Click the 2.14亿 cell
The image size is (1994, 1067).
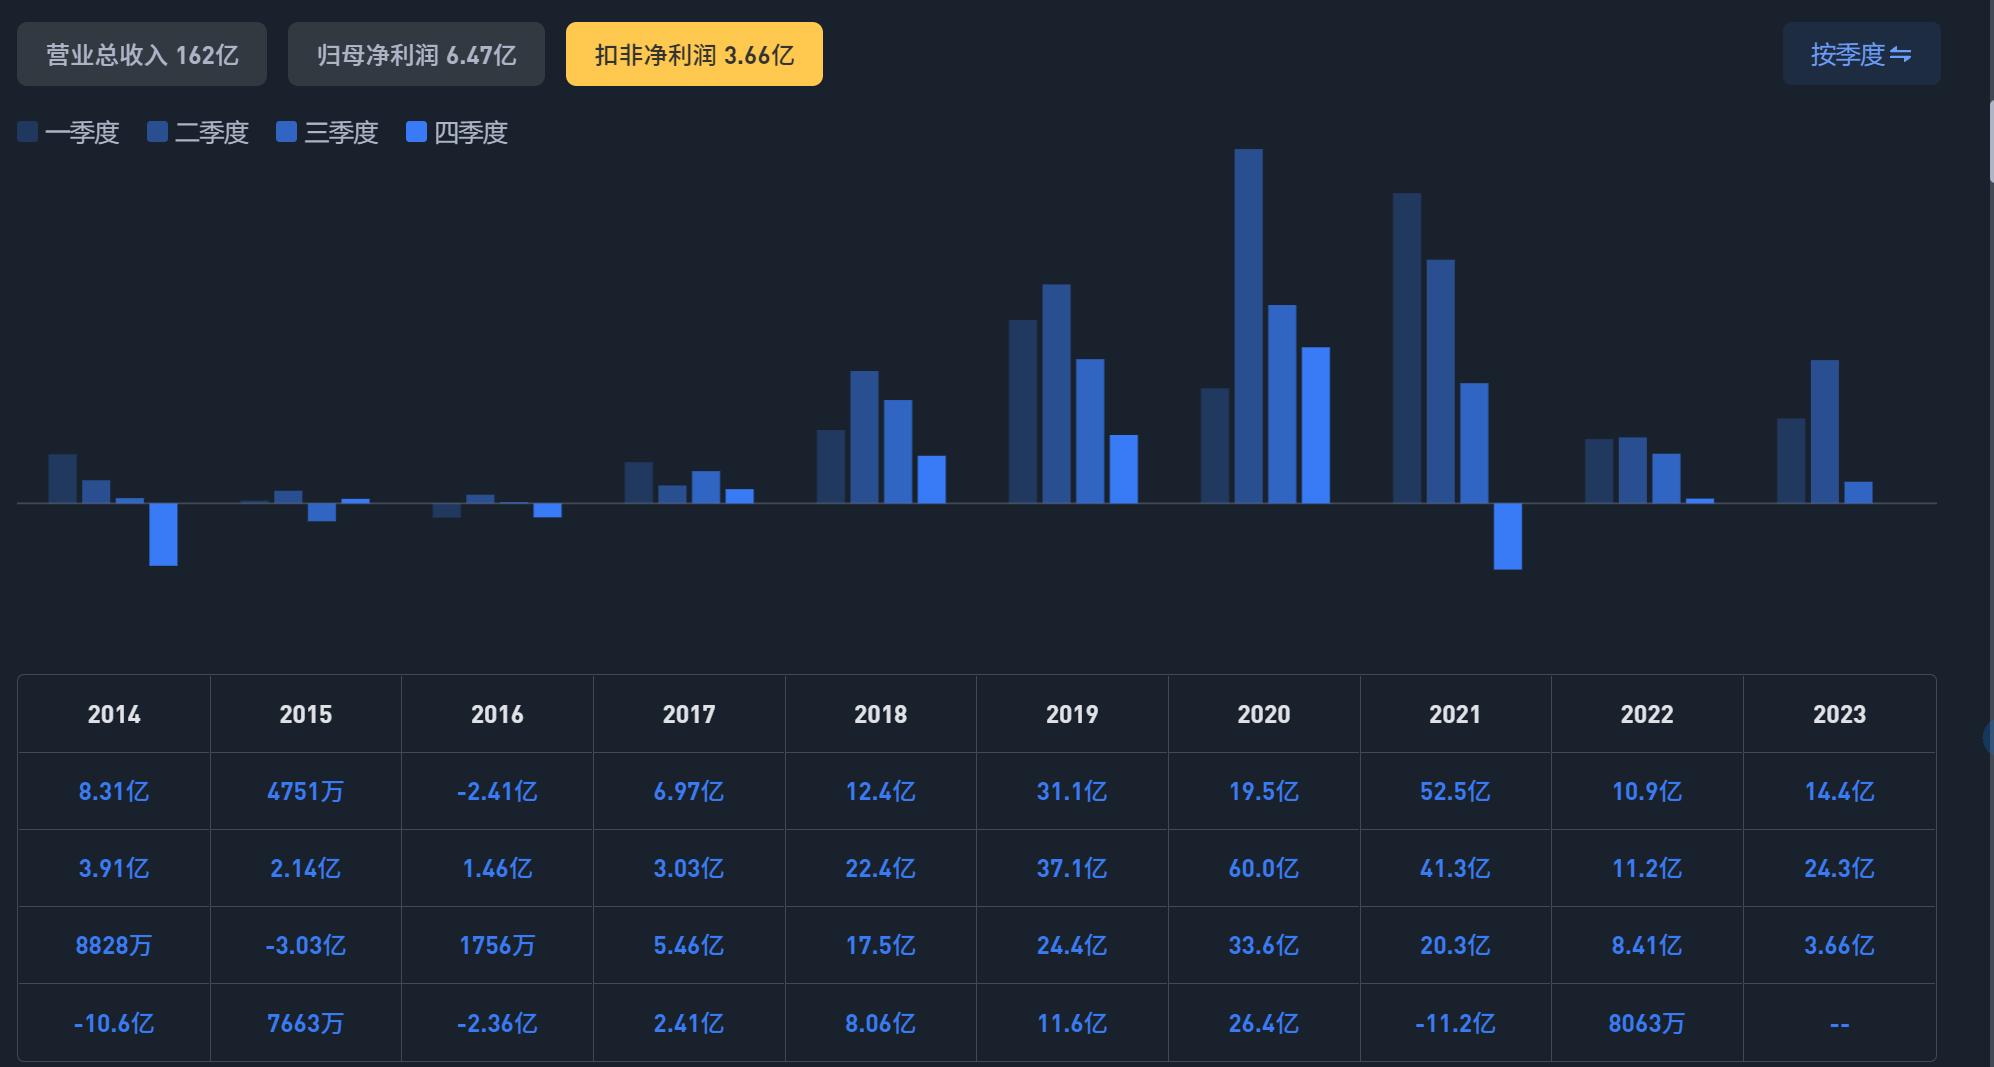[x=306, y=868]
